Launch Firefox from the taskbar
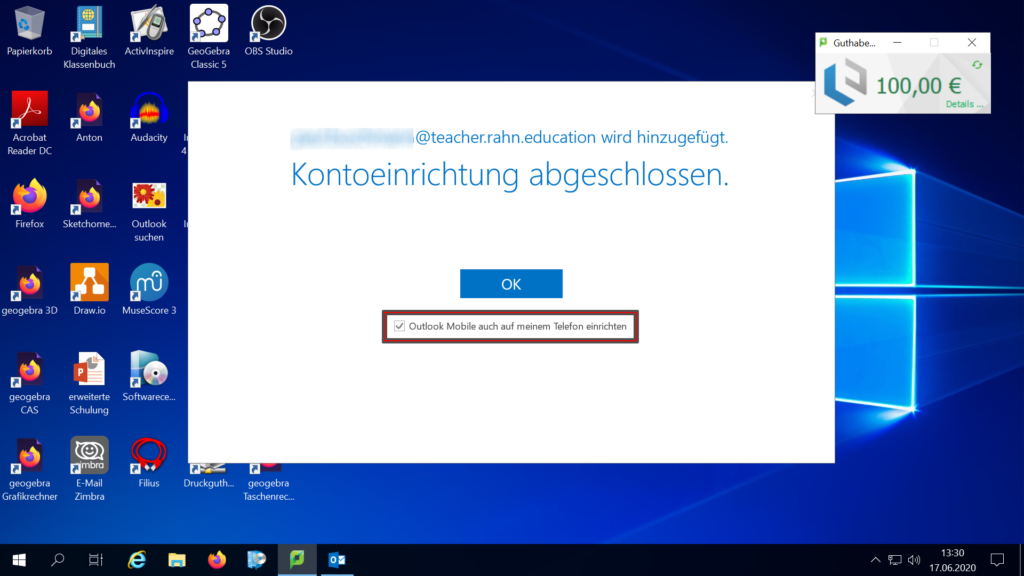This screenshot has width=1024, height=576. tap(217, 560)
